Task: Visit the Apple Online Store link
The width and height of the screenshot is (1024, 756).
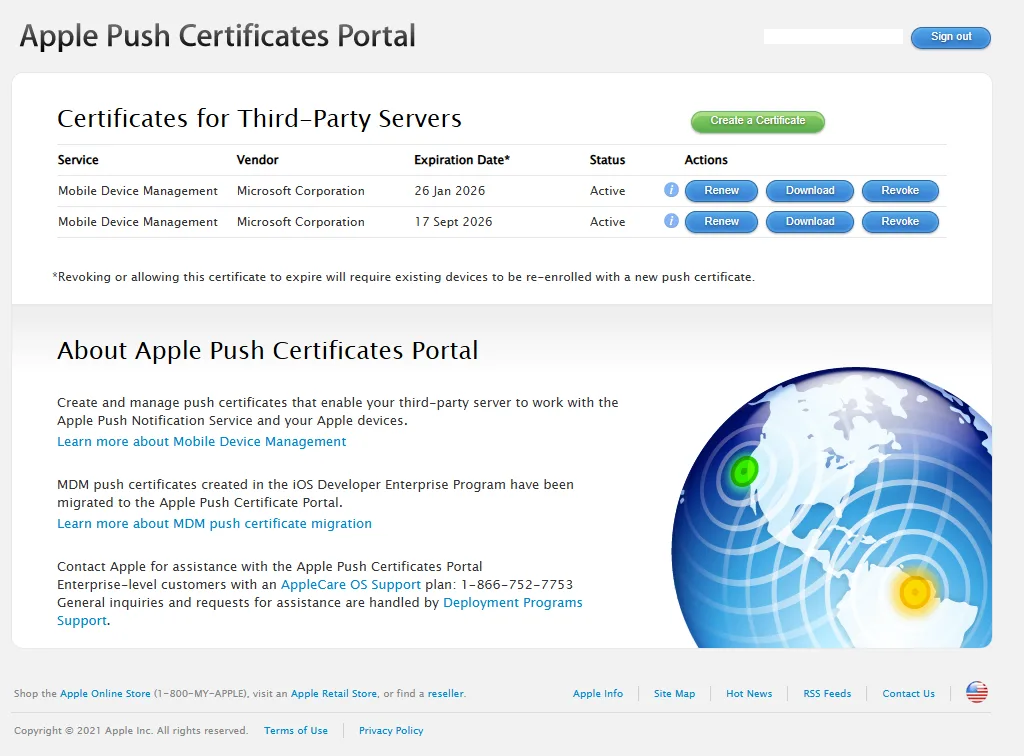Action: pyautogui.click(x=105, y=693)
